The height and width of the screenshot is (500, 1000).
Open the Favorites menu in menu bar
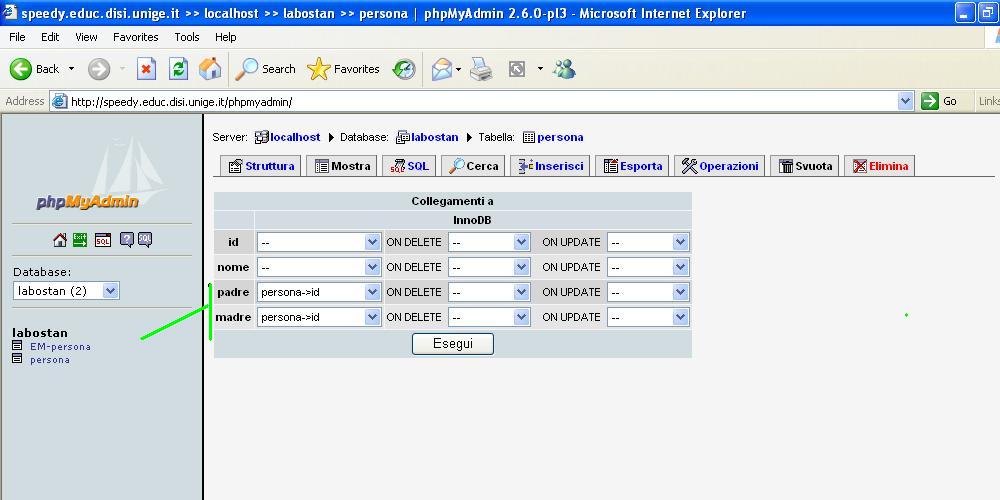(135, 37)
